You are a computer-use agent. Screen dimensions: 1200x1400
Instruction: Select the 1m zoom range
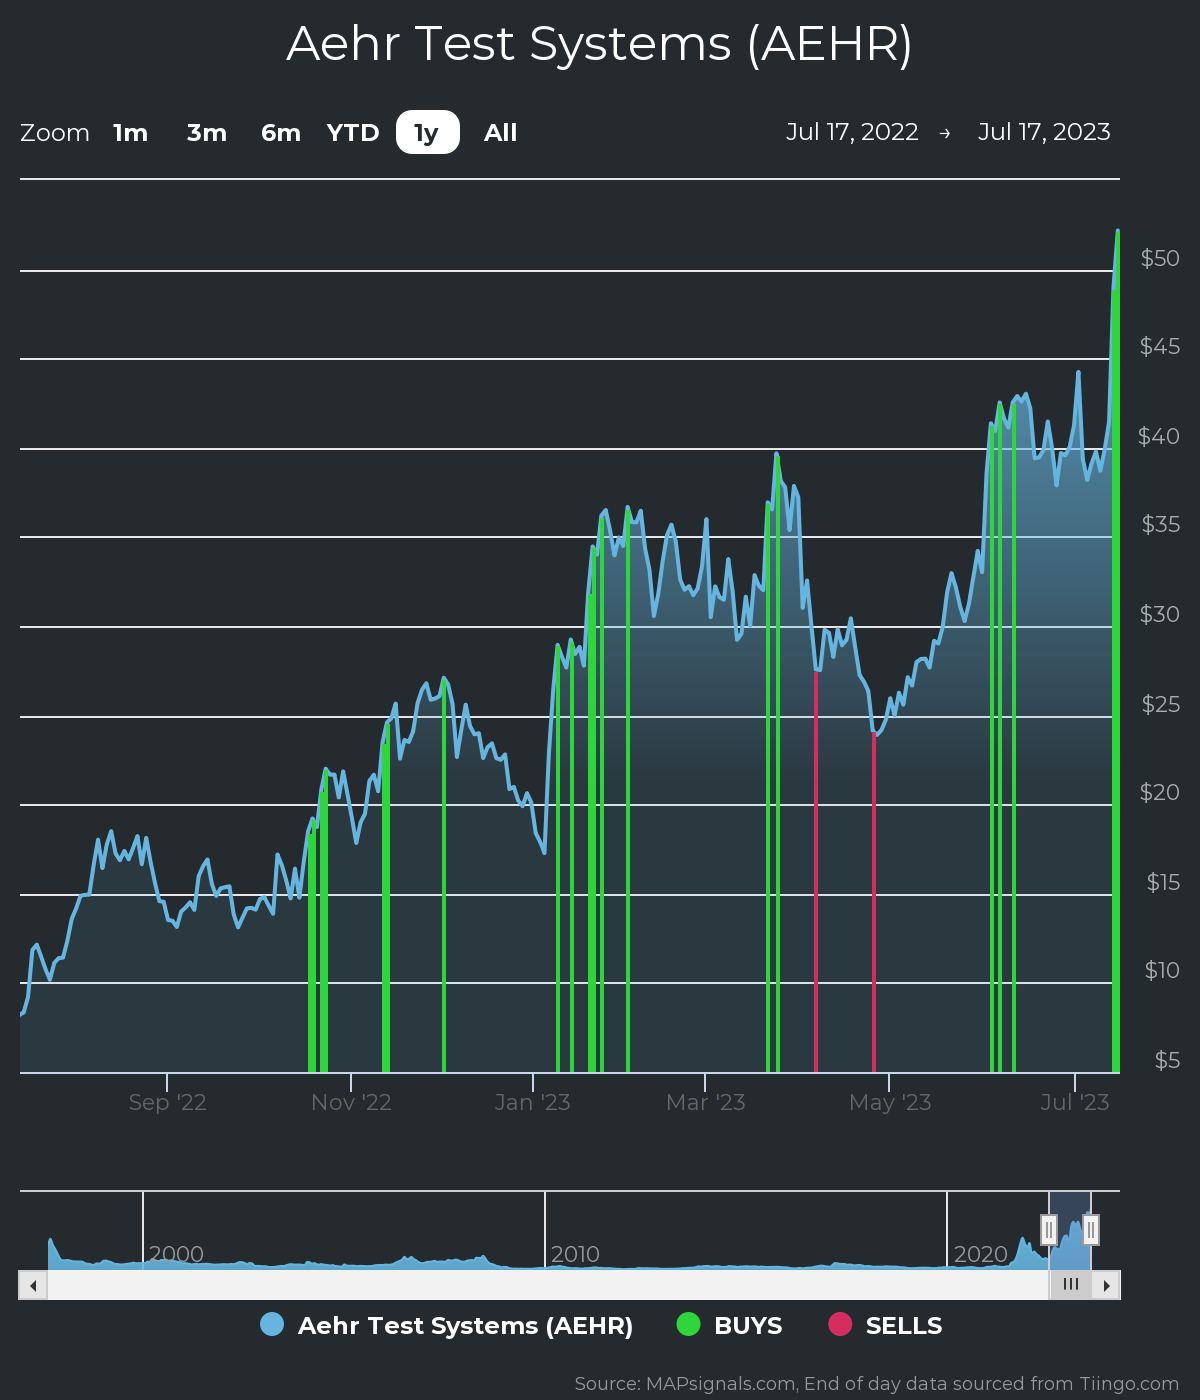pos(130,133)
